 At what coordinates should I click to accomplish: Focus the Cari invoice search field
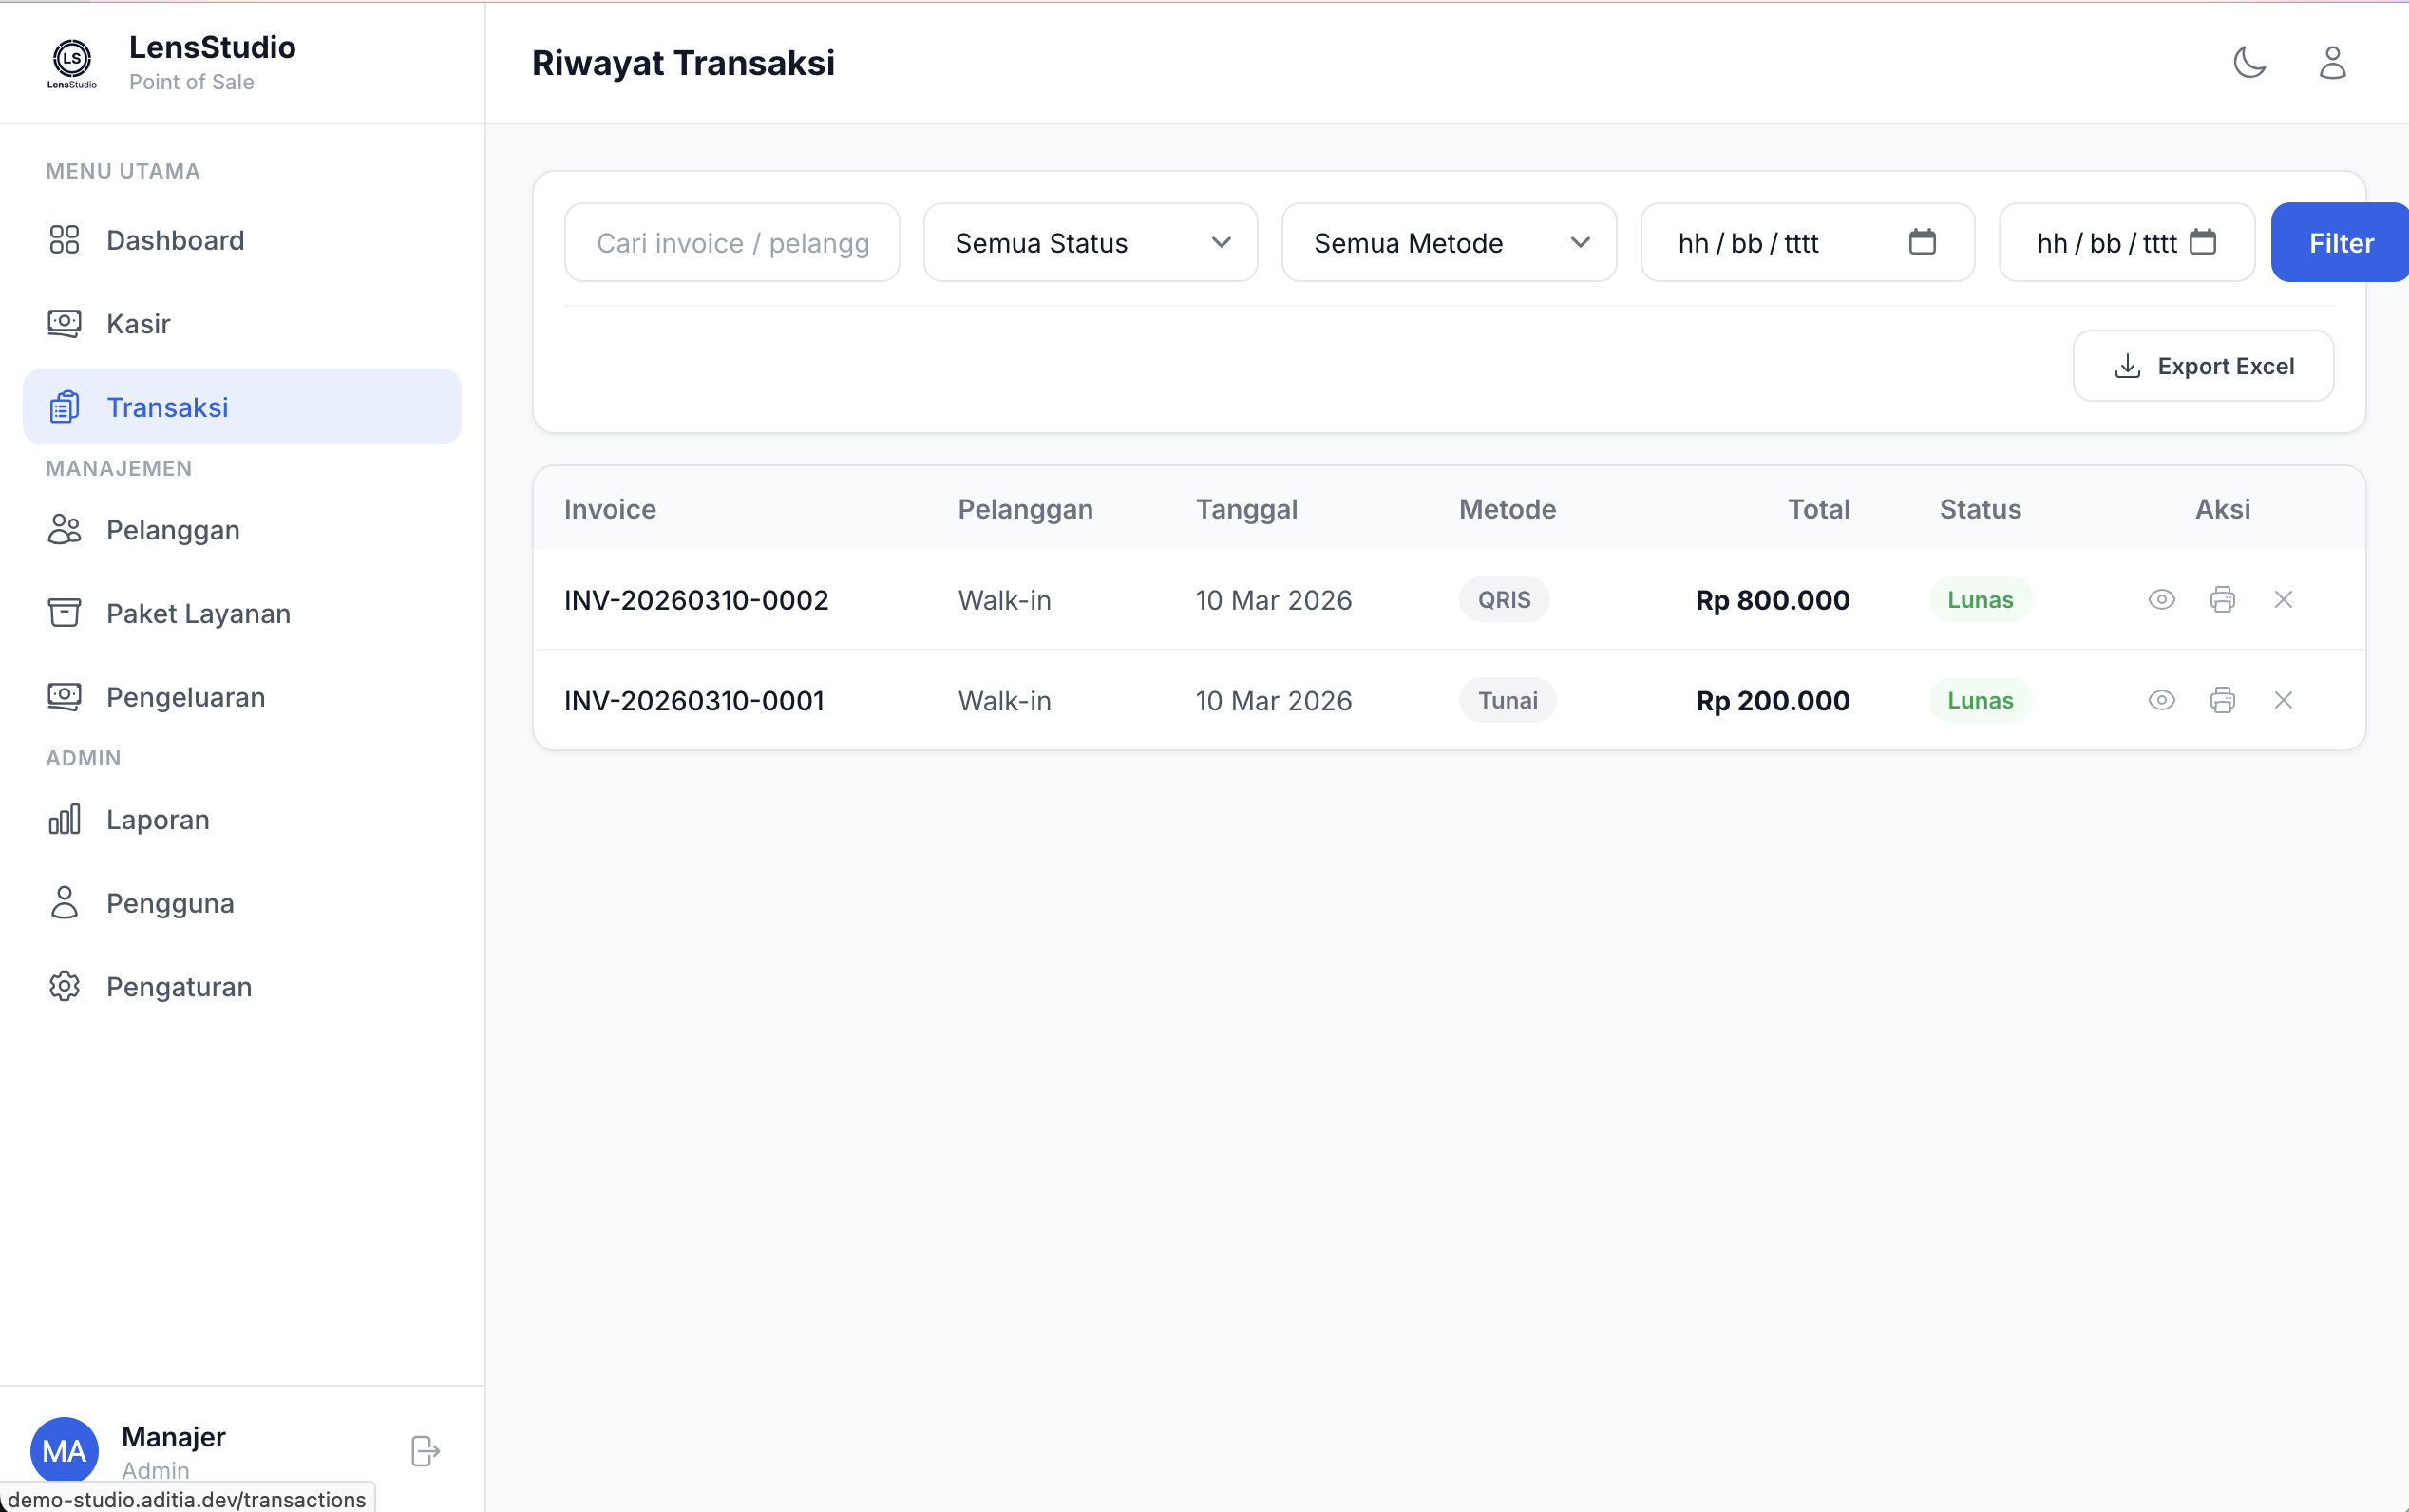click(732, 243)
